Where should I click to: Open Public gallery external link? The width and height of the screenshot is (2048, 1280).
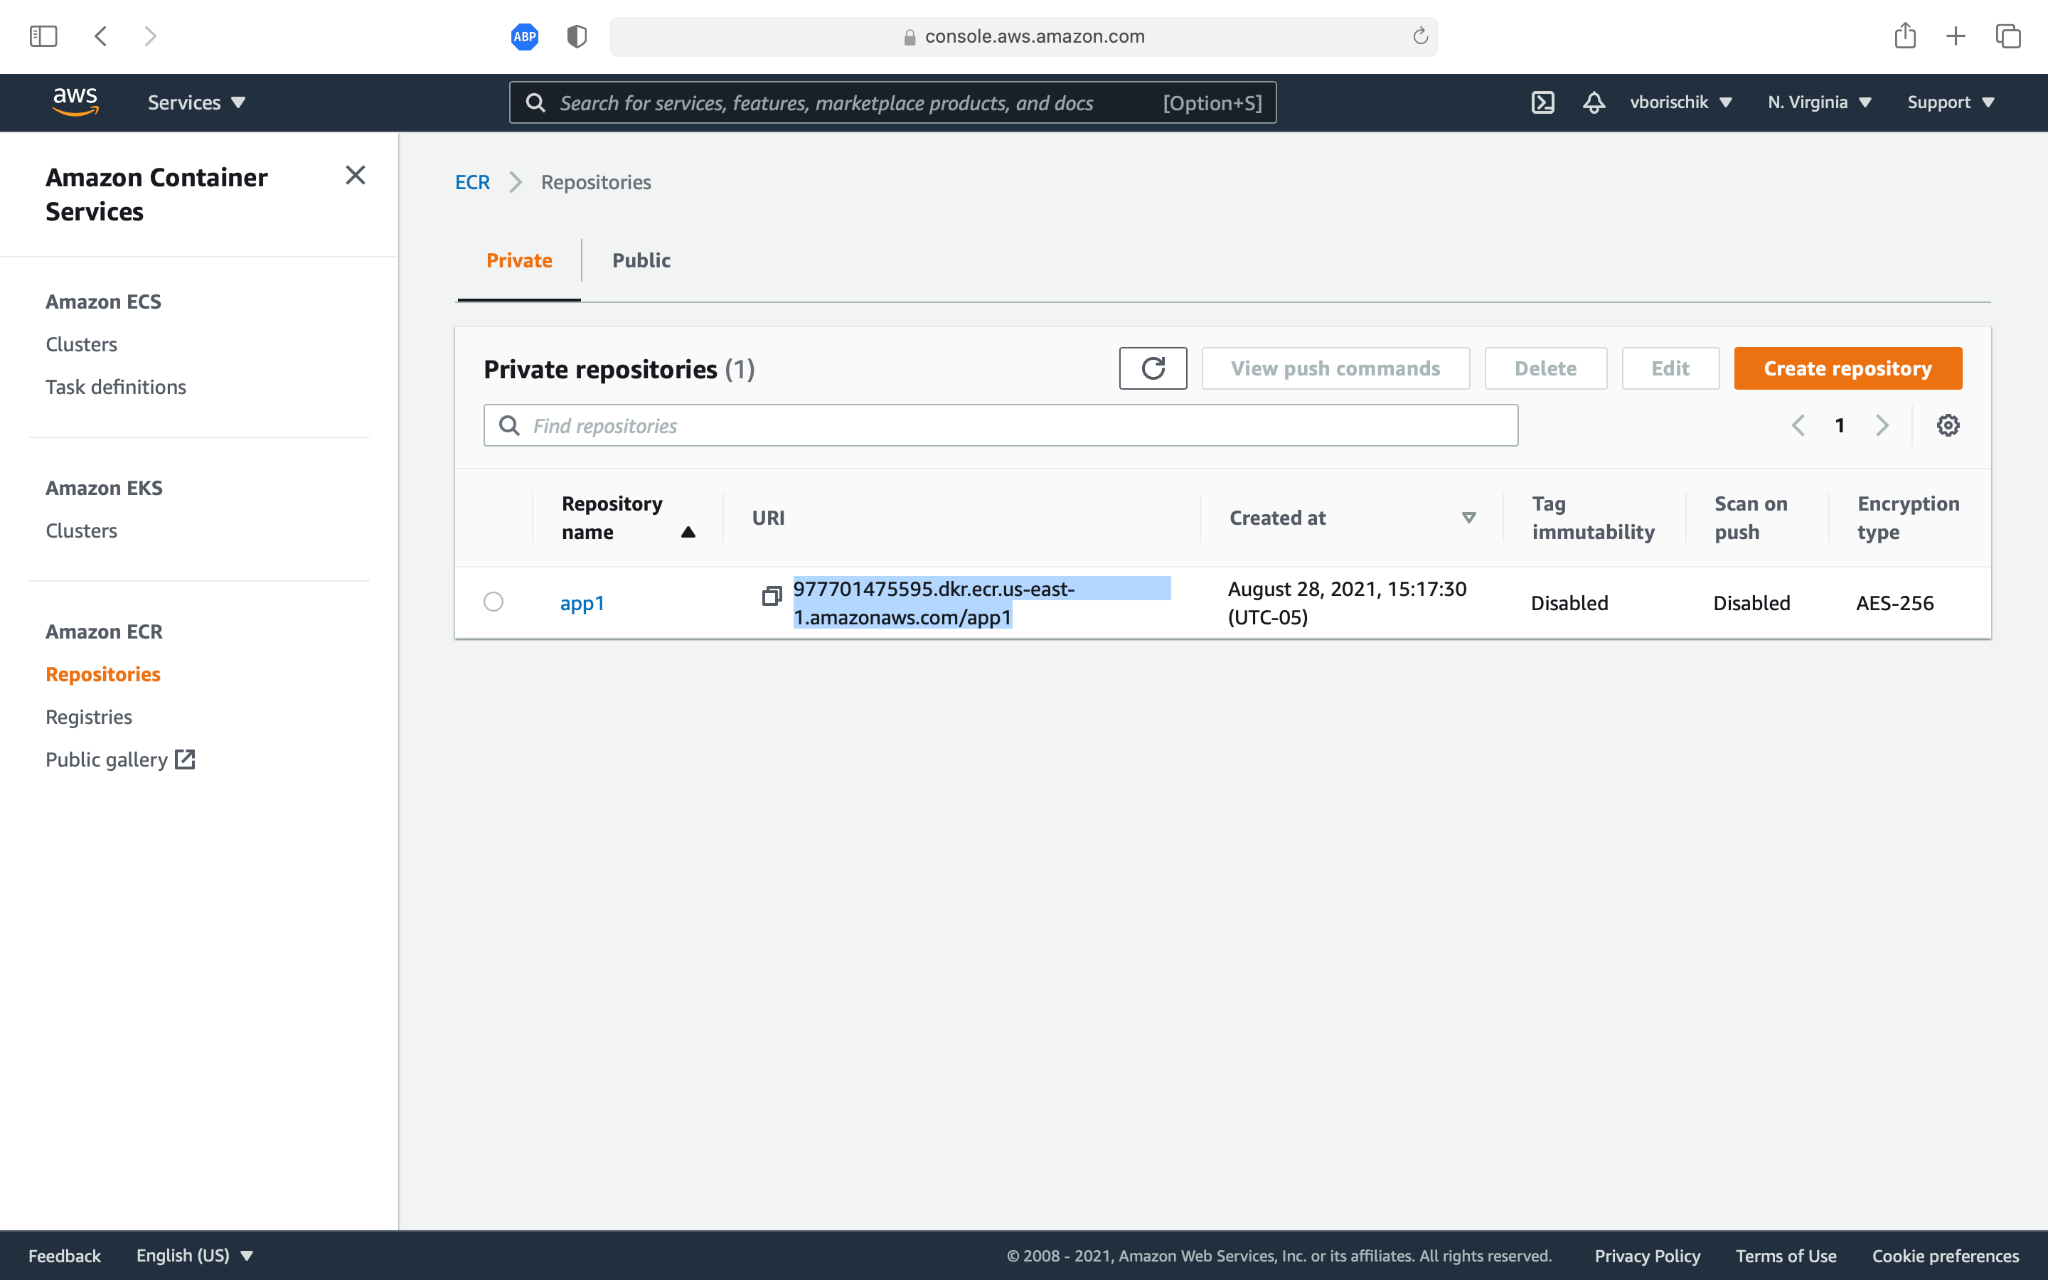tap(120, 760)
